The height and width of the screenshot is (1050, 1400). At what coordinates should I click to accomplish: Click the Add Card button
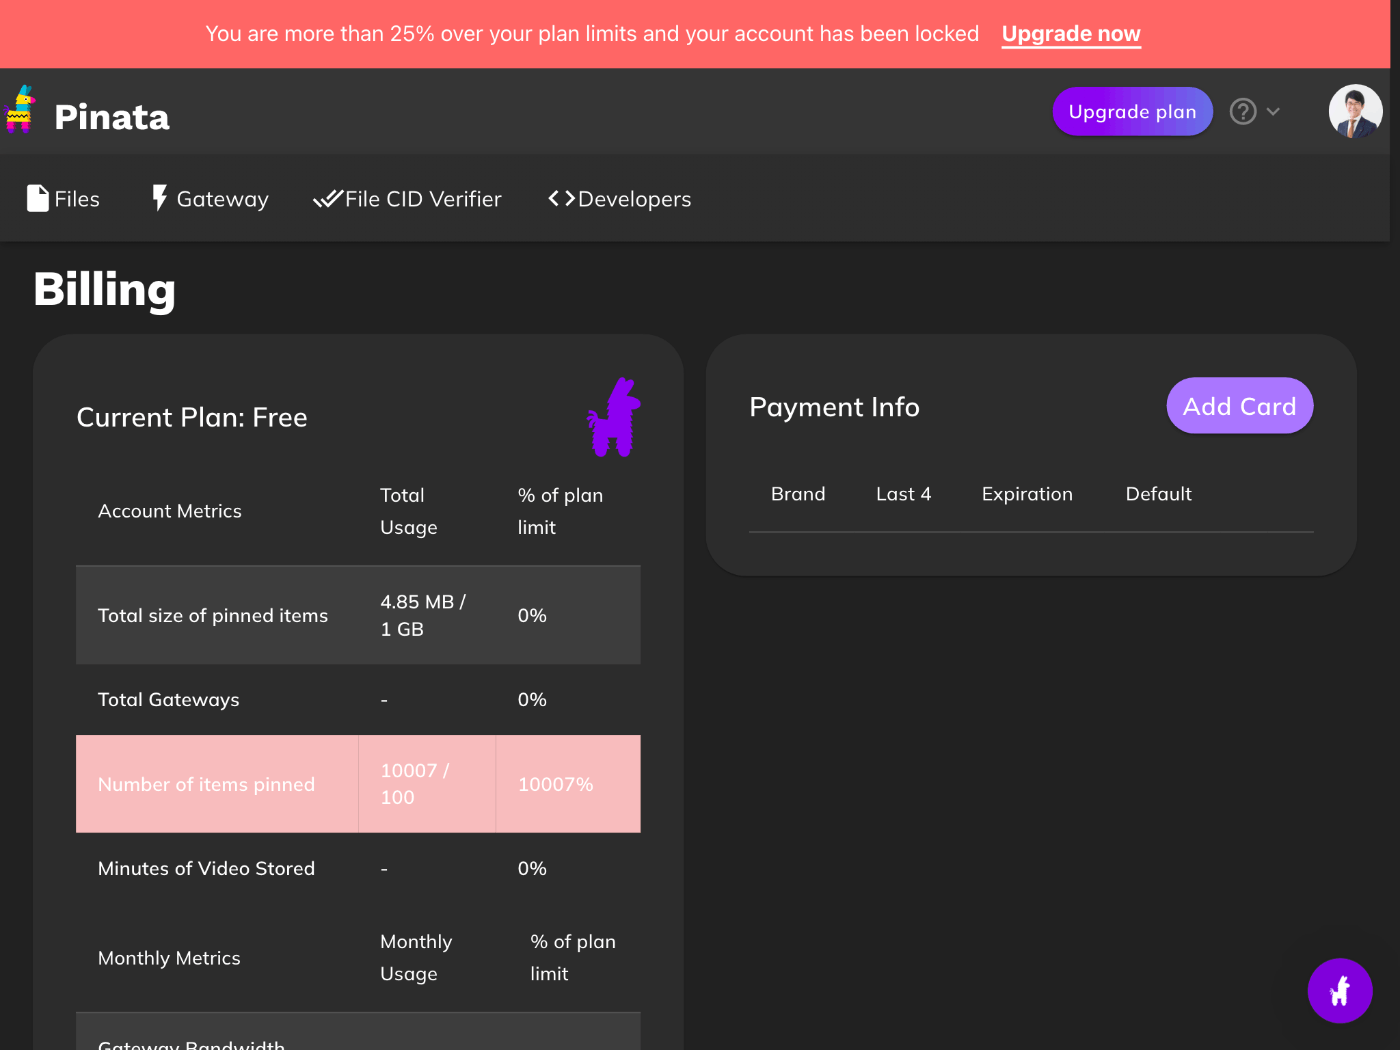coord(1239,406)
